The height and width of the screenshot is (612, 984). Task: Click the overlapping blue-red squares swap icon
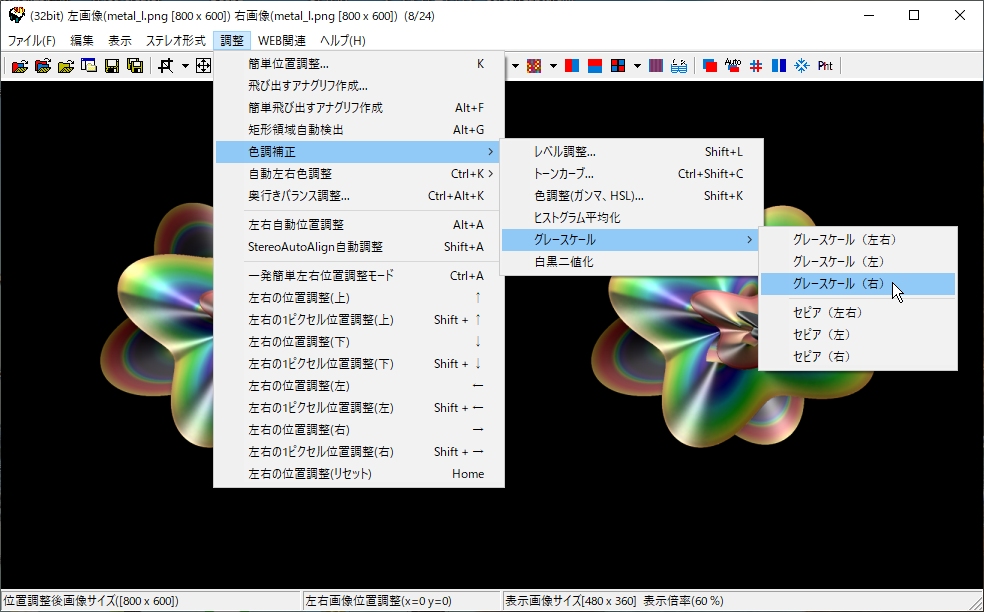(710, 66)
